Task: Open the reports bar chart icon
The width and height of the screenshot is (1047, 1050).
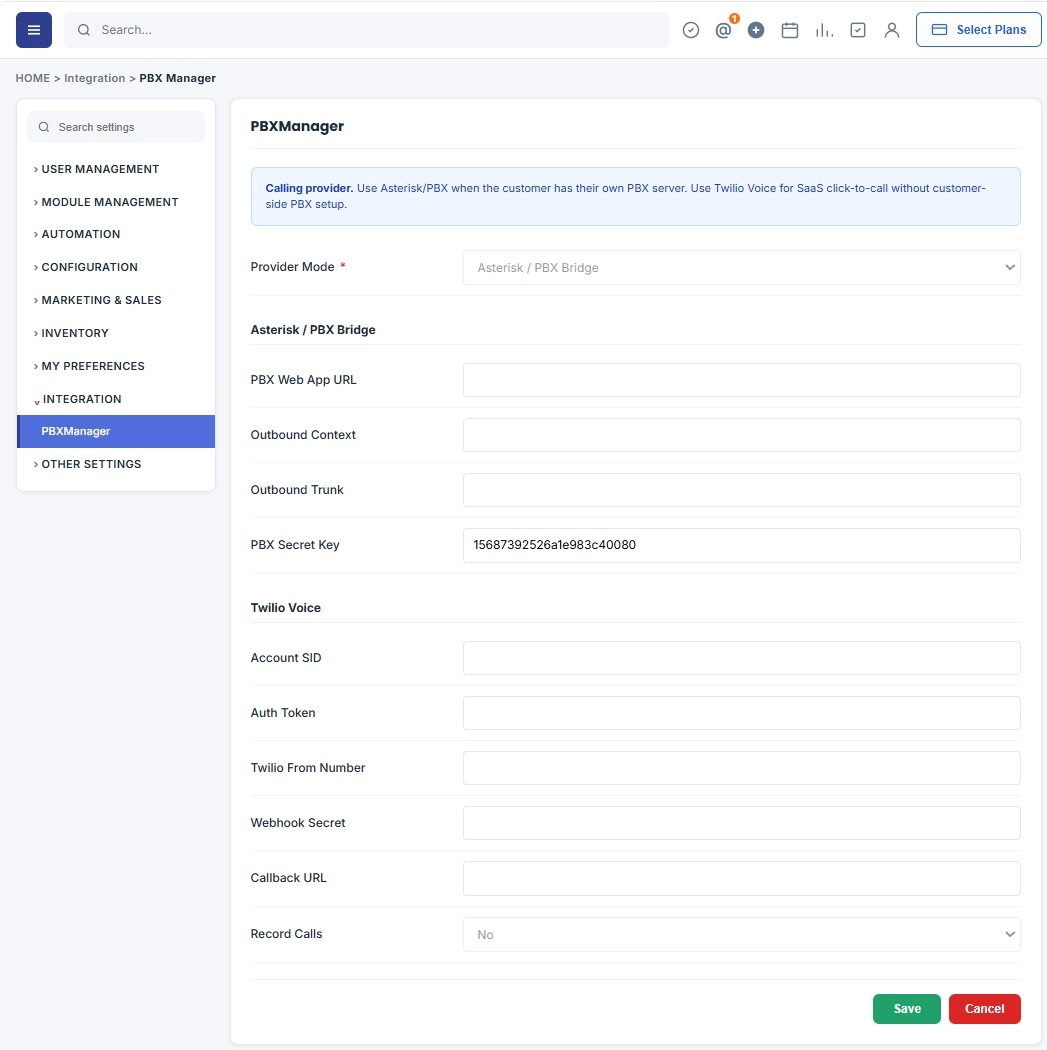Action: point(824,30)
